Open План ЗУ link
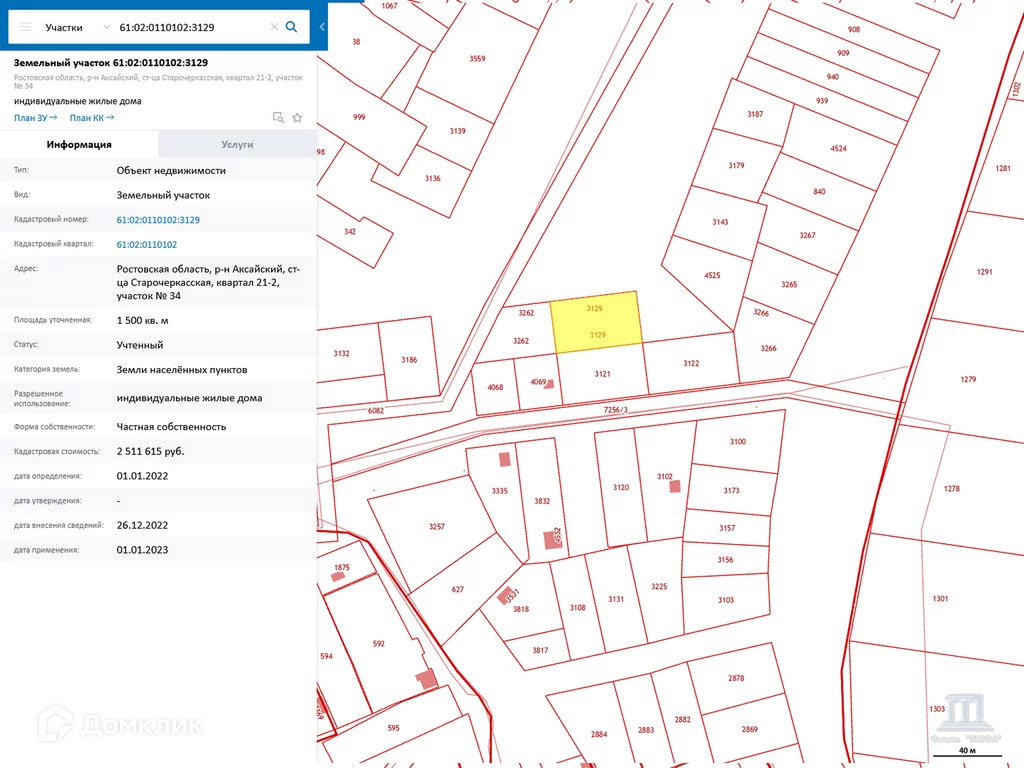 click(x=35, y=118)
